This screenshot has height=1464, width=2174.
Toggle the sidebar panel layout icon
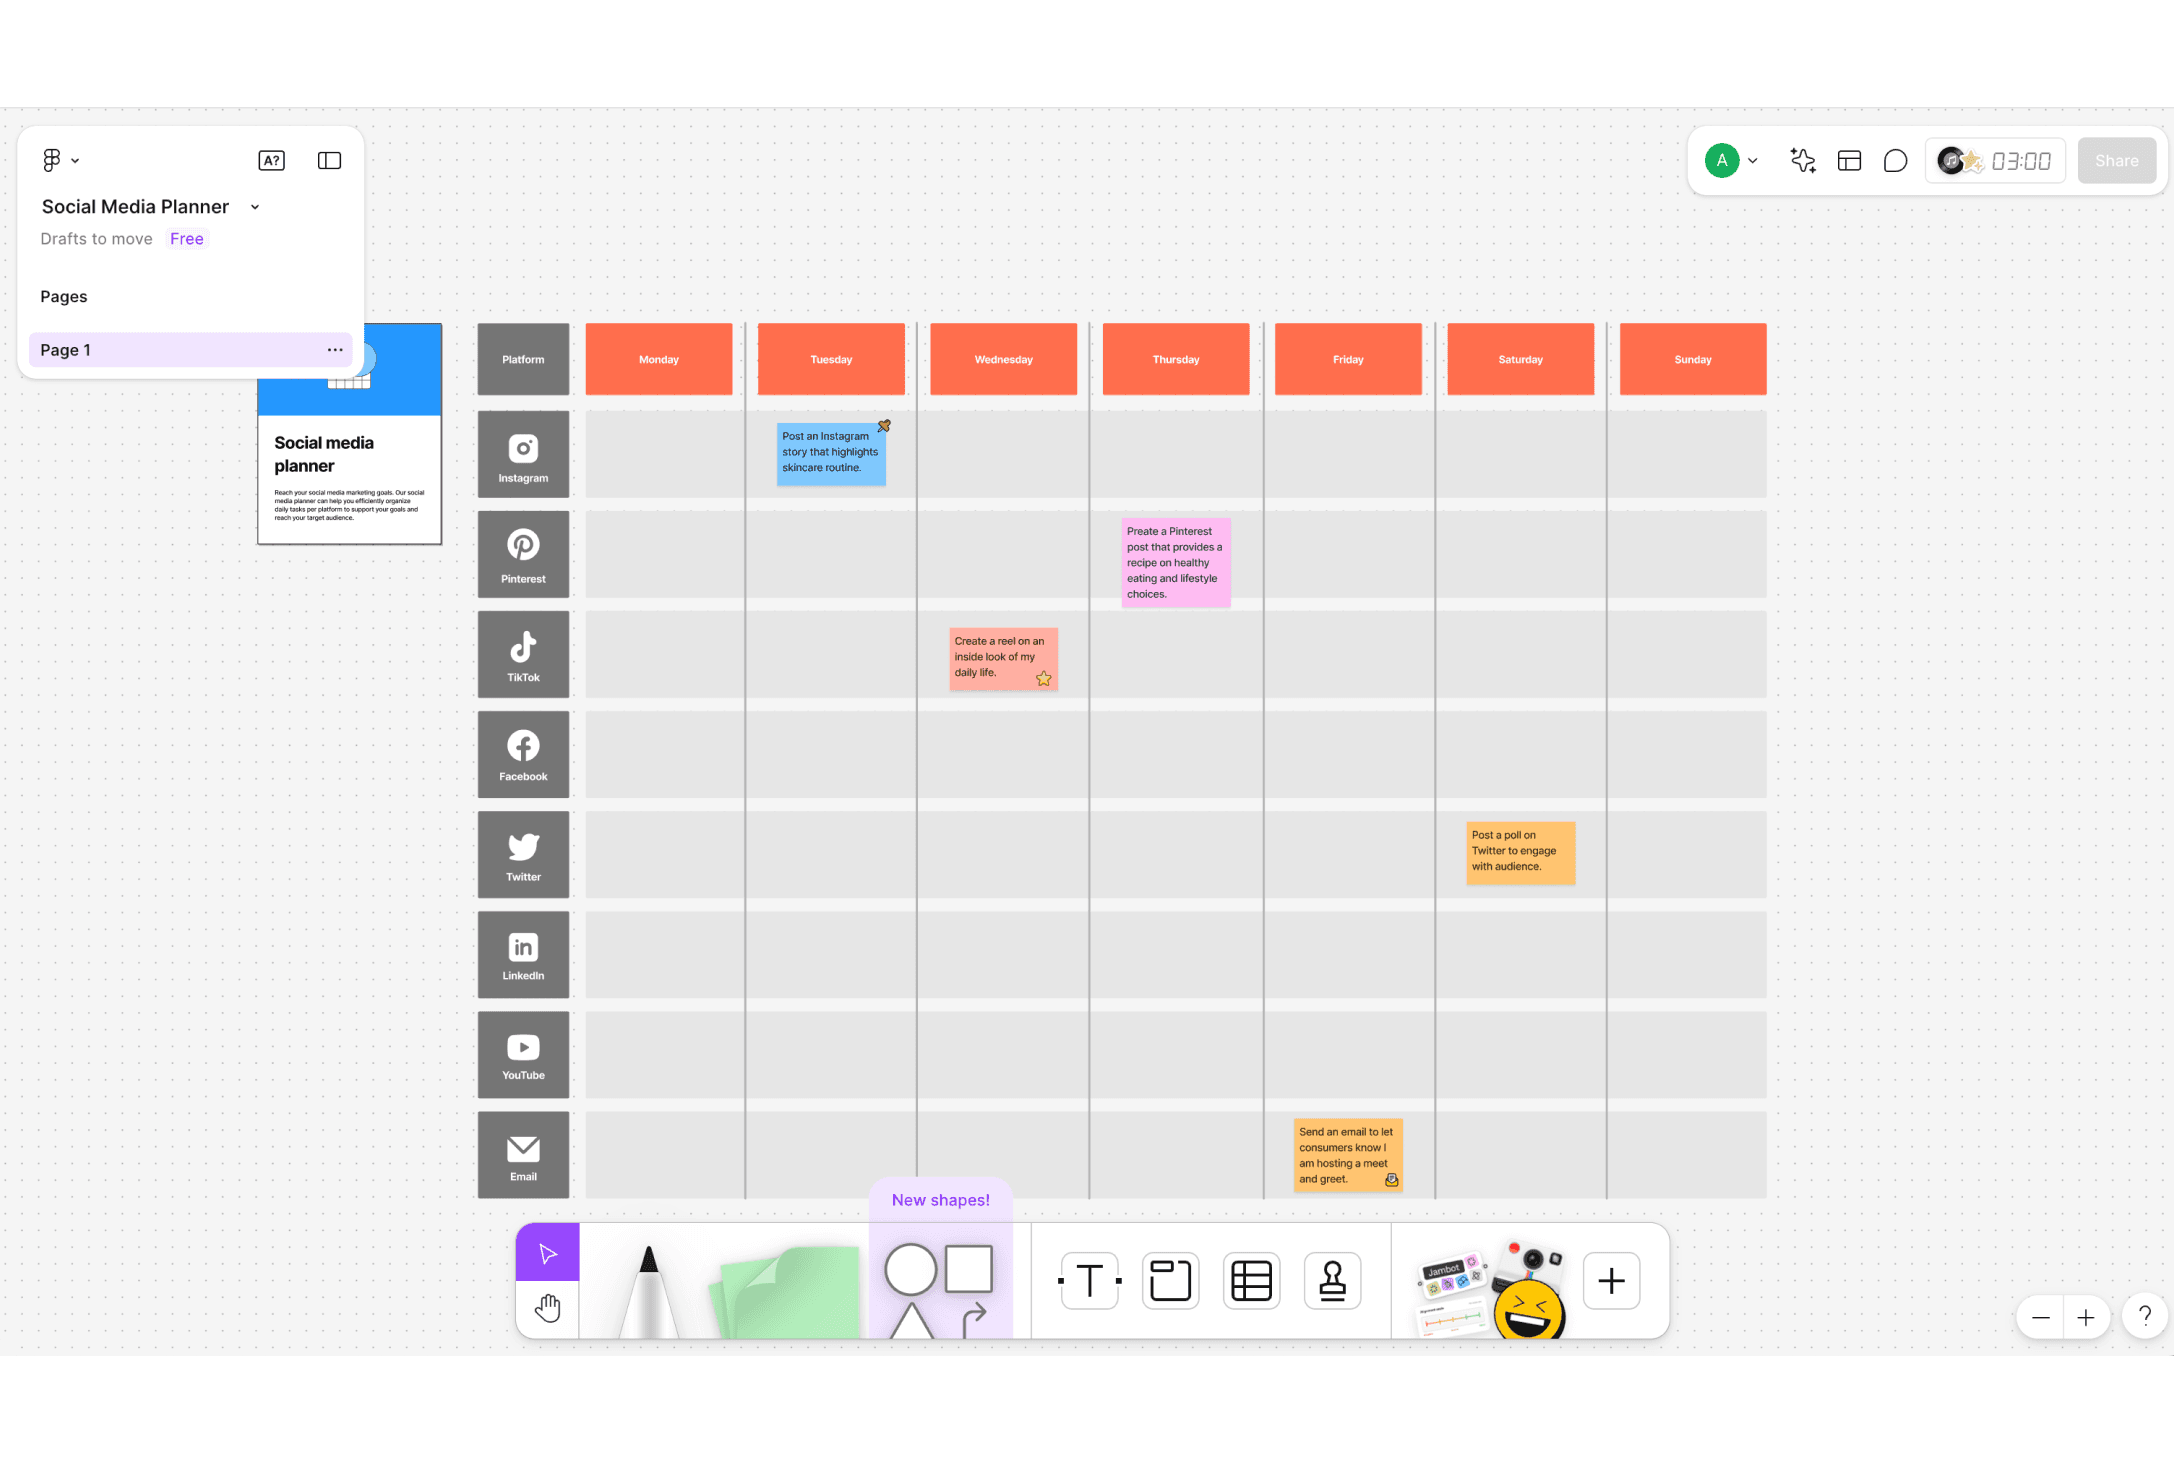coord(329,161)
